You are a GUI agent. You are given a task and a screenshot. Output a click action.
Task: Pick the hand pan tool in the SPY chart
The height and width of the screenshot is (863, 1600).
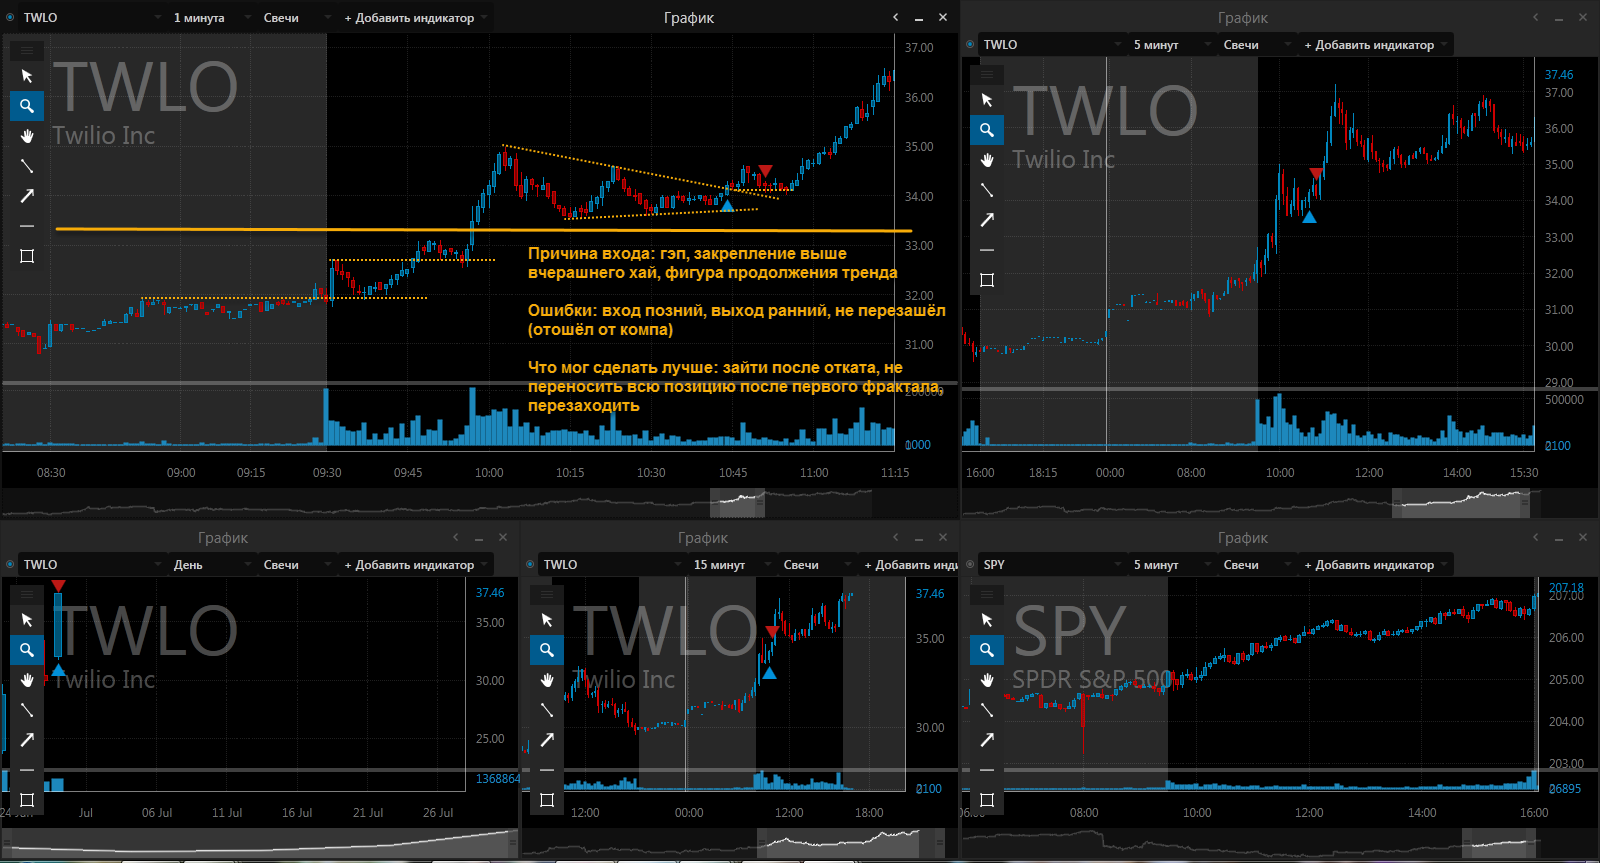pos(987,680)
